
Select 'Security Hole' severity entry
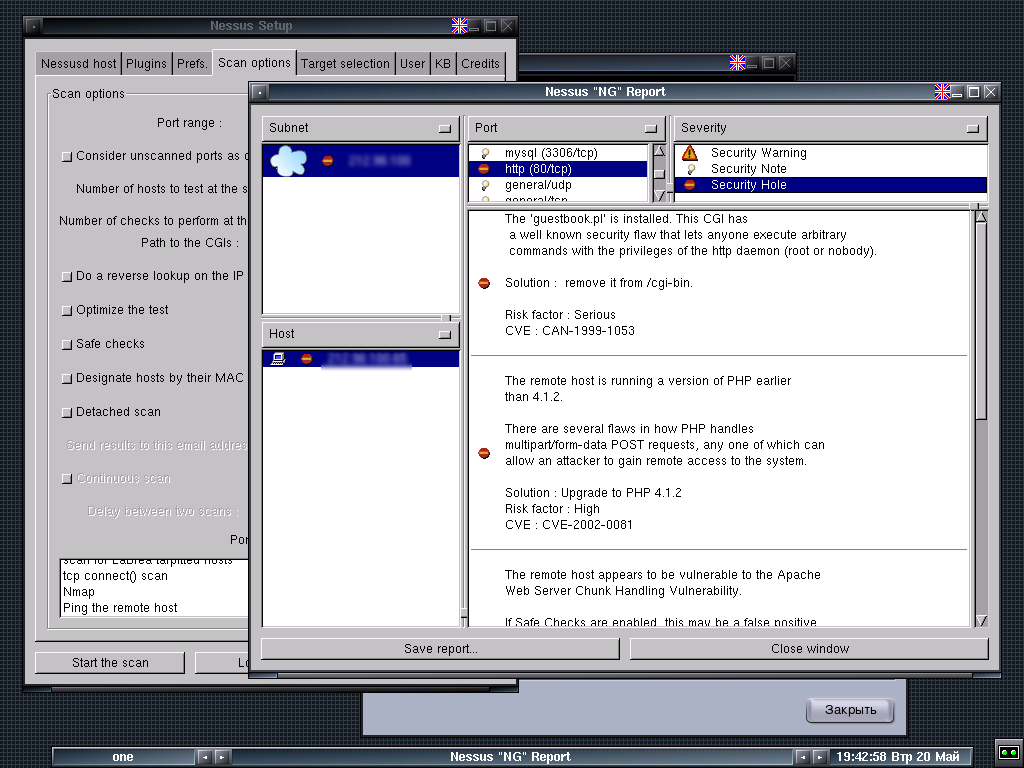pos(831,185)
